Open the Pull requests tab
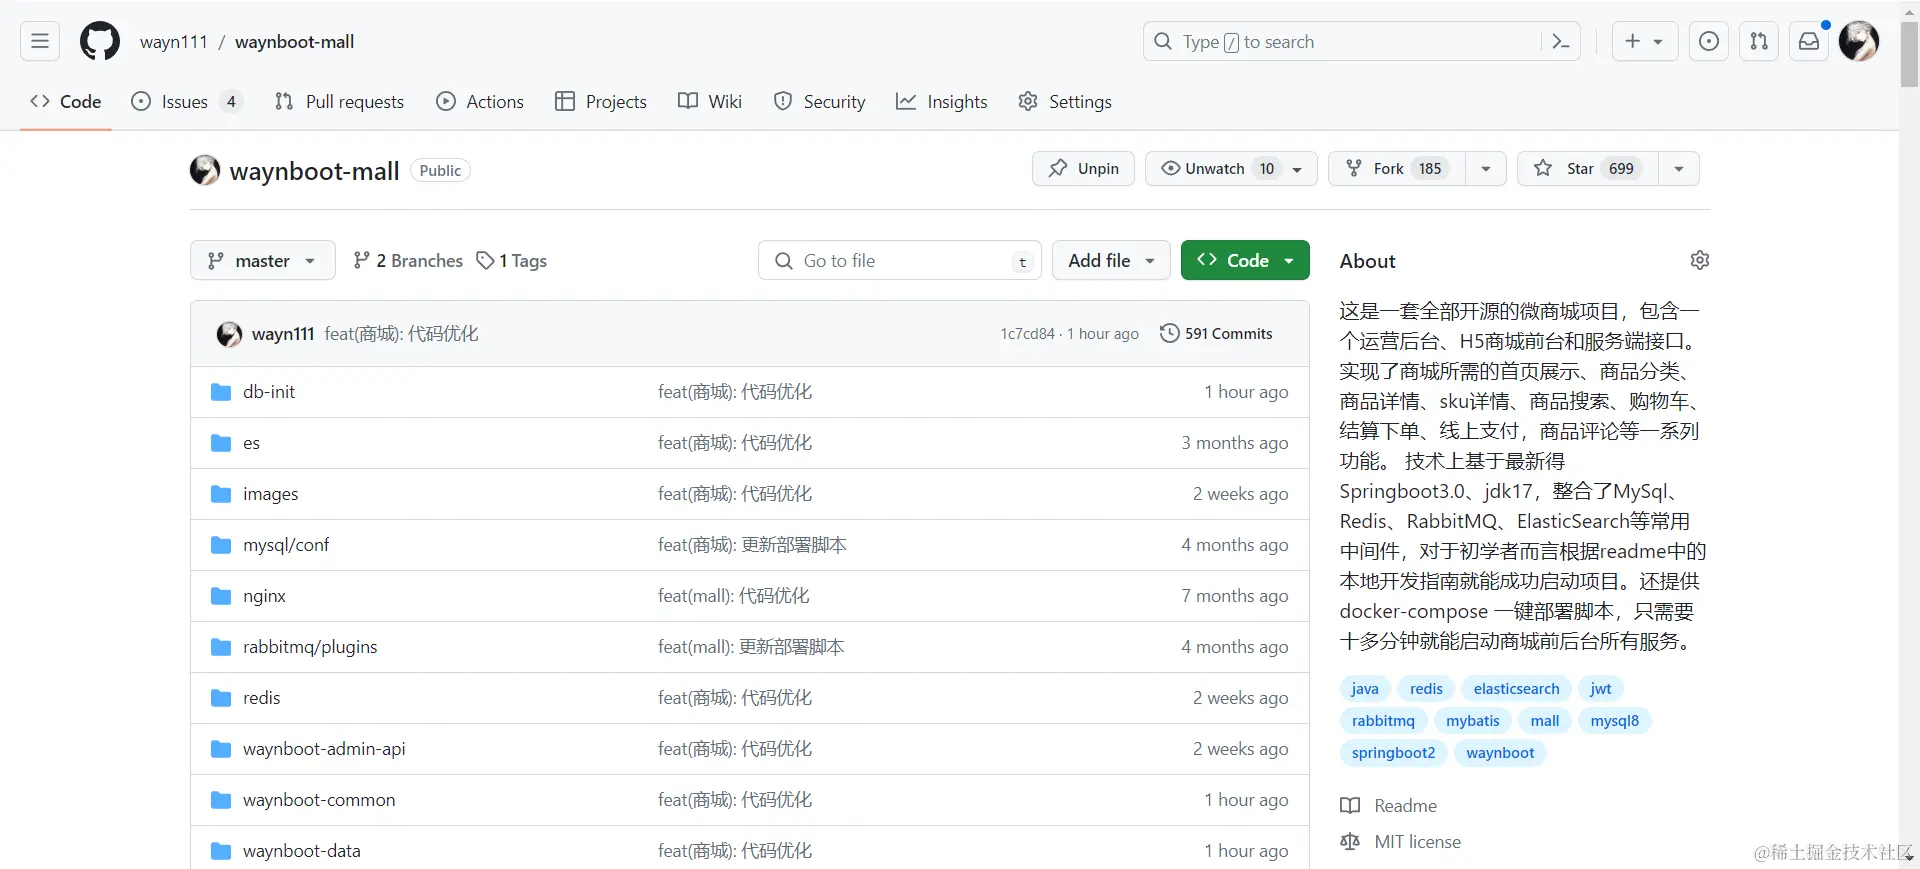The height and width of the screenshot is (869, 1920). coord(339,101)
